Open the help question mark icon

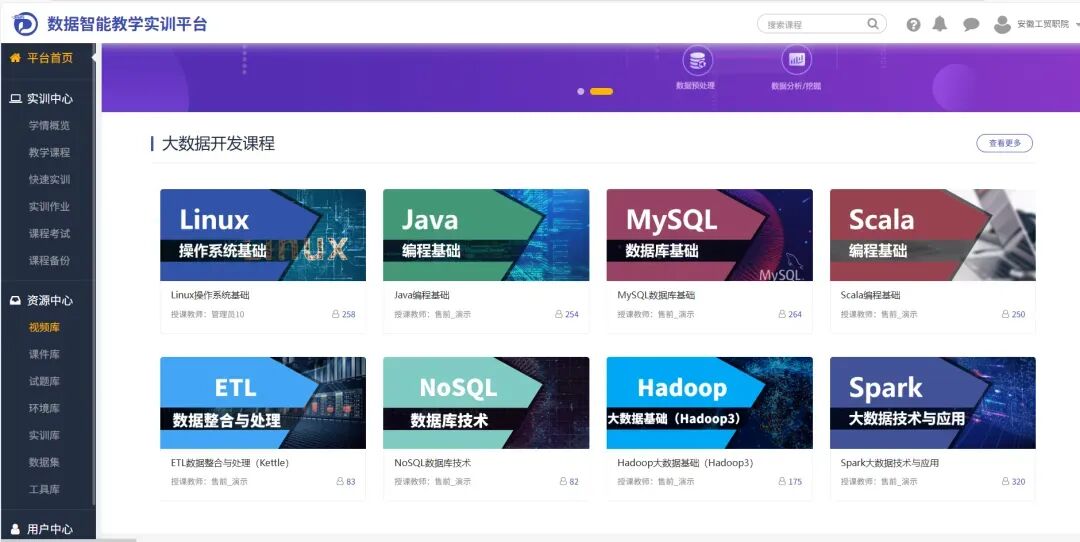click(x=913, y=25)
